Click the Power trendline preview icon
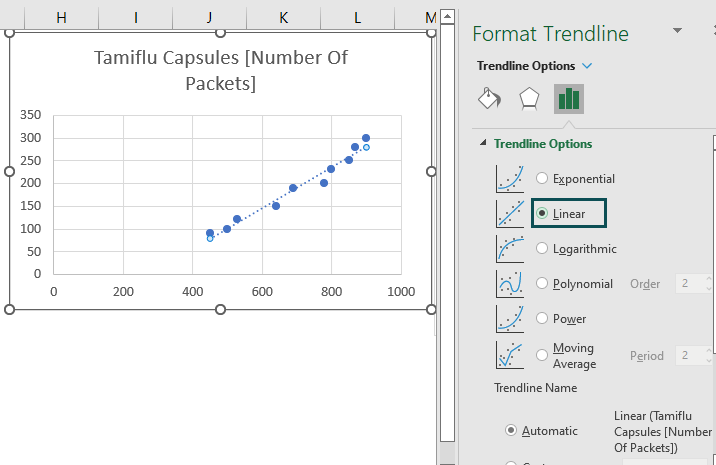716x465 pixels. [x=510, y=319]
